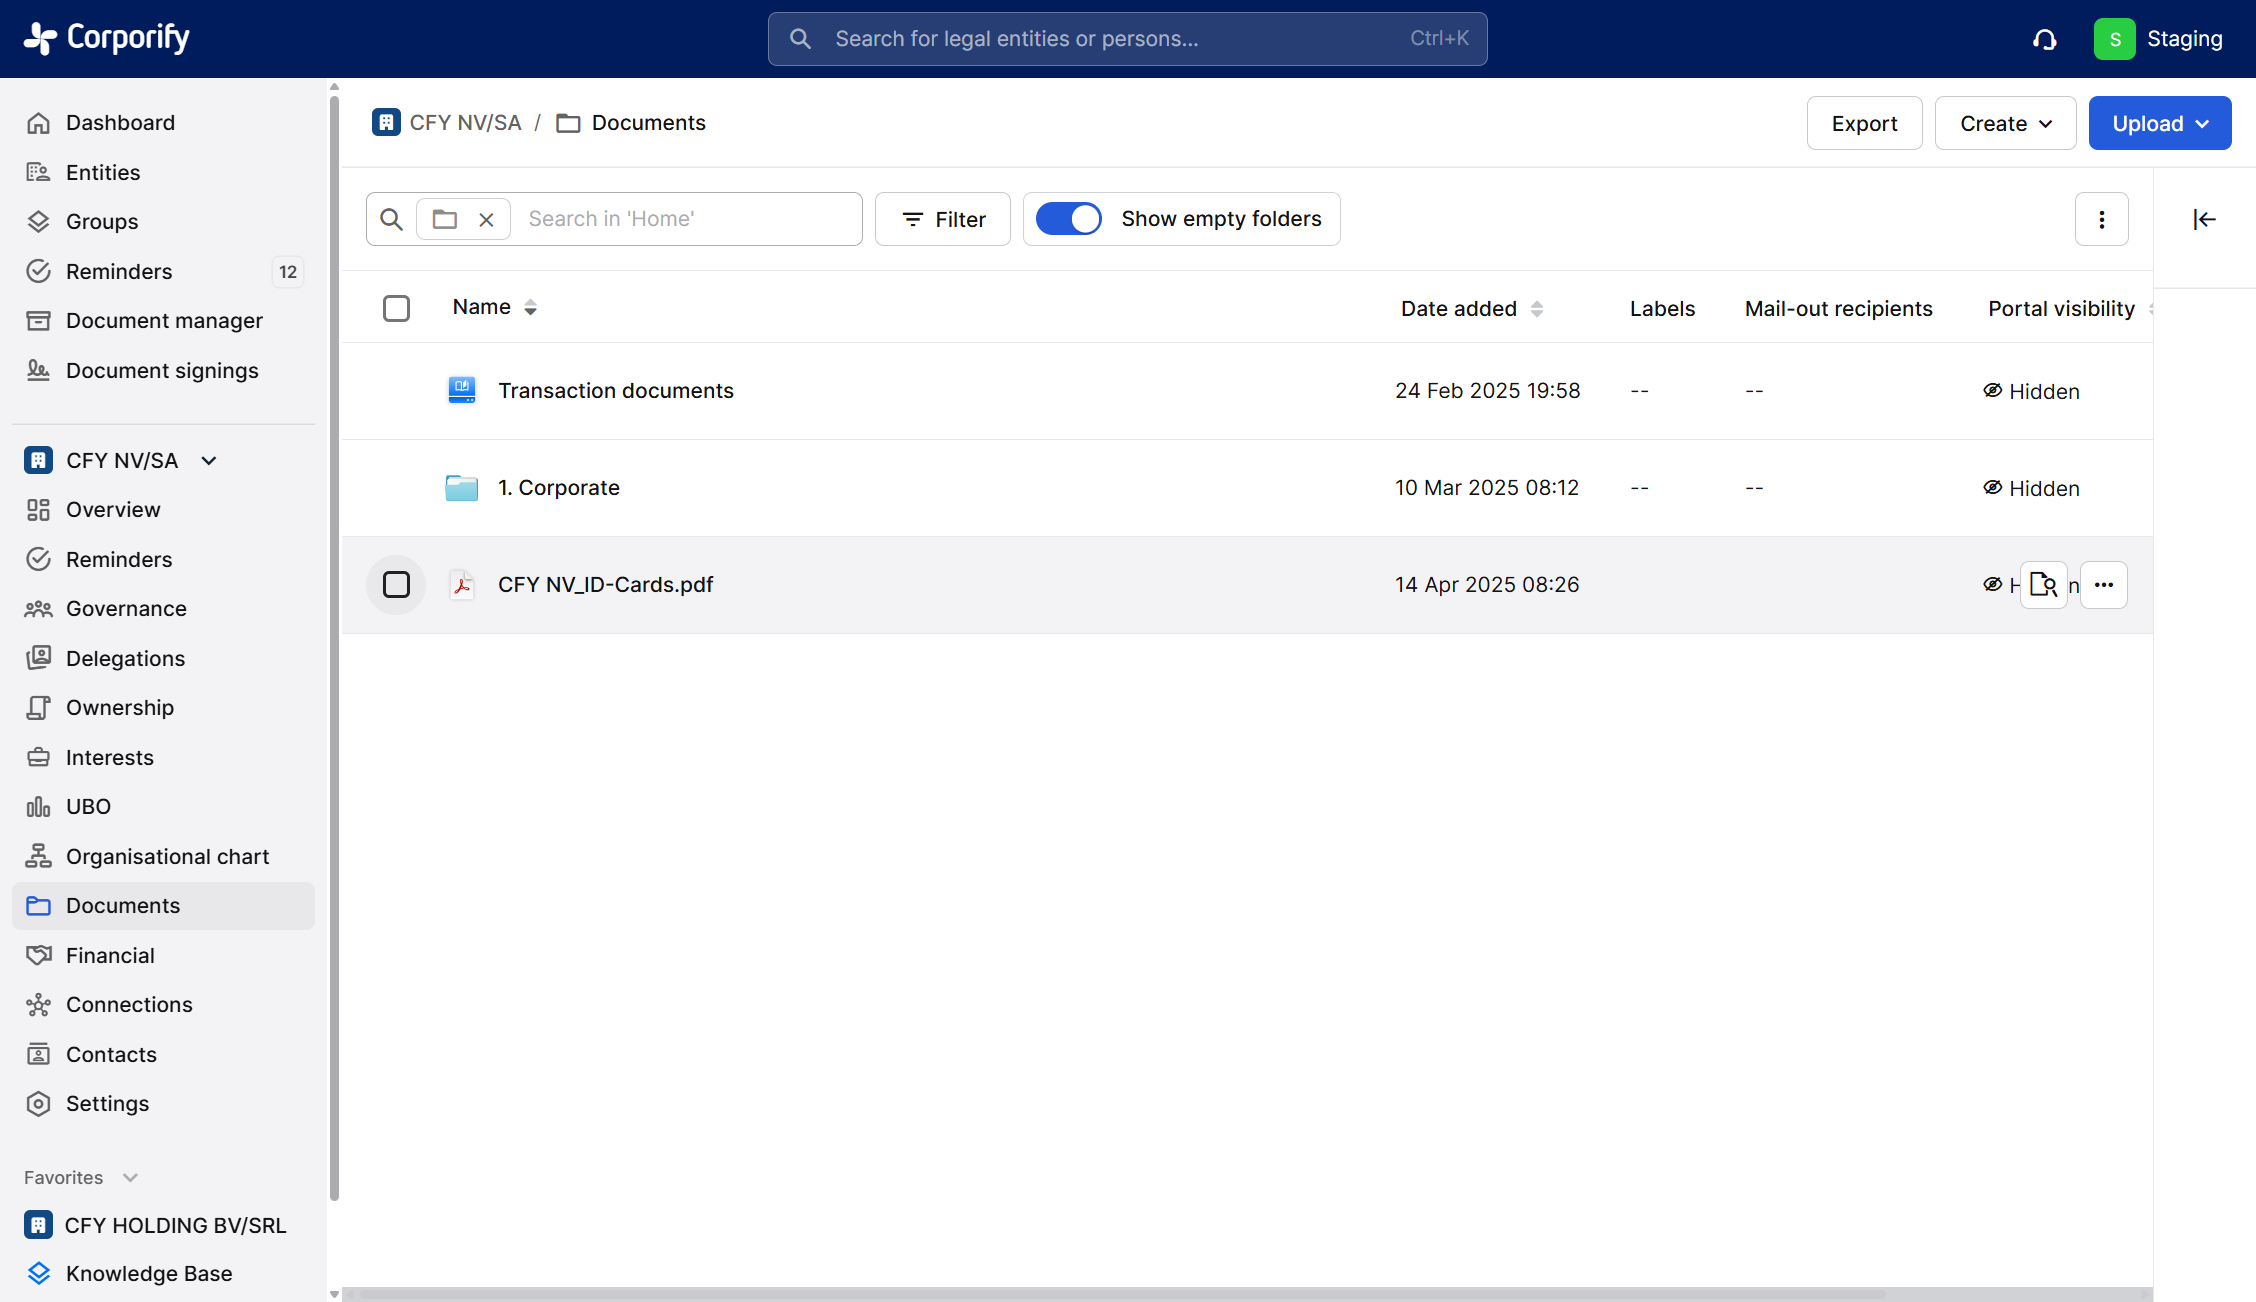This screenshot has height=1302, width=2256.
Task: Open the document preview icon on CFY NV_ID-Cards.pdf
Action: (x=2043, y=585)
